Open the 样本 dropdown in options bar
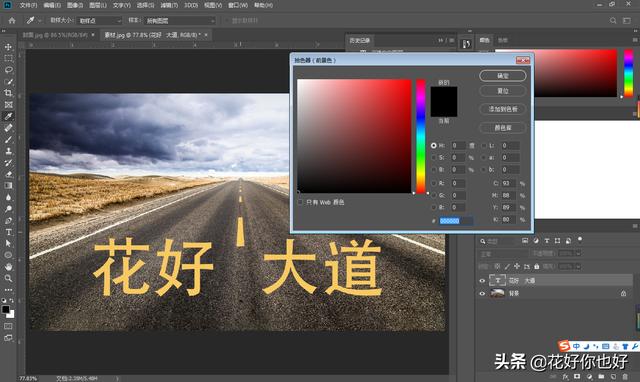640x382 pixels. (x=180, y=20)
